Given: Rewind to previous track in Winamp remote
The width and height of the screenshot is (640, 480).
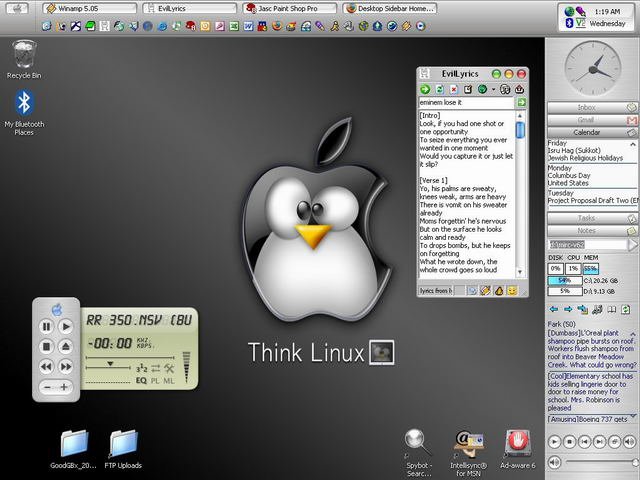Looking at the screenshot, I should tap(46, 367).
